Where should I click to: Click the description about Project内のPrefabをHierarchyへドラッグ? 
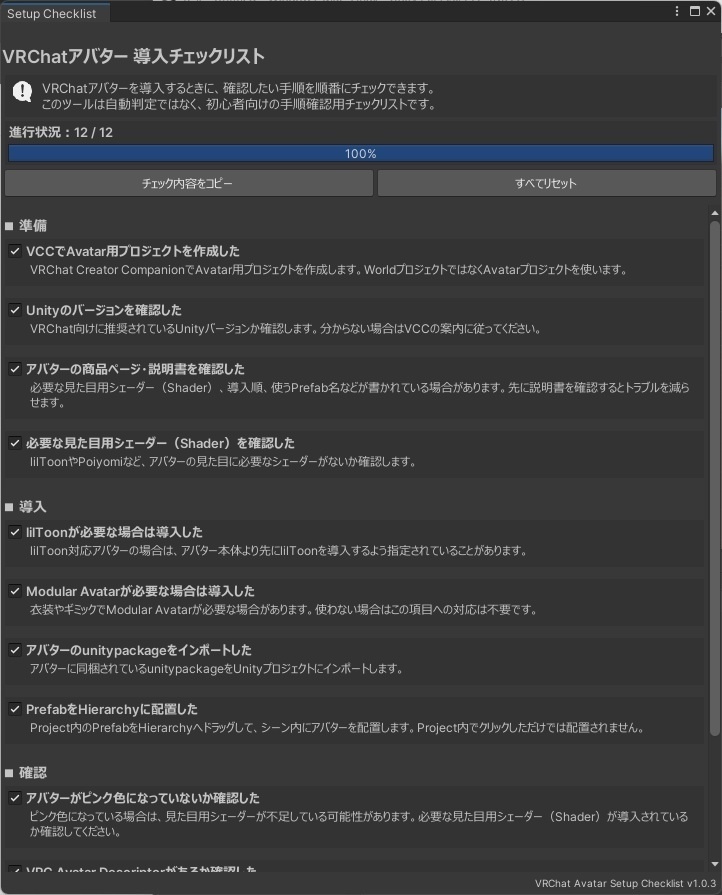pos(337,728)
